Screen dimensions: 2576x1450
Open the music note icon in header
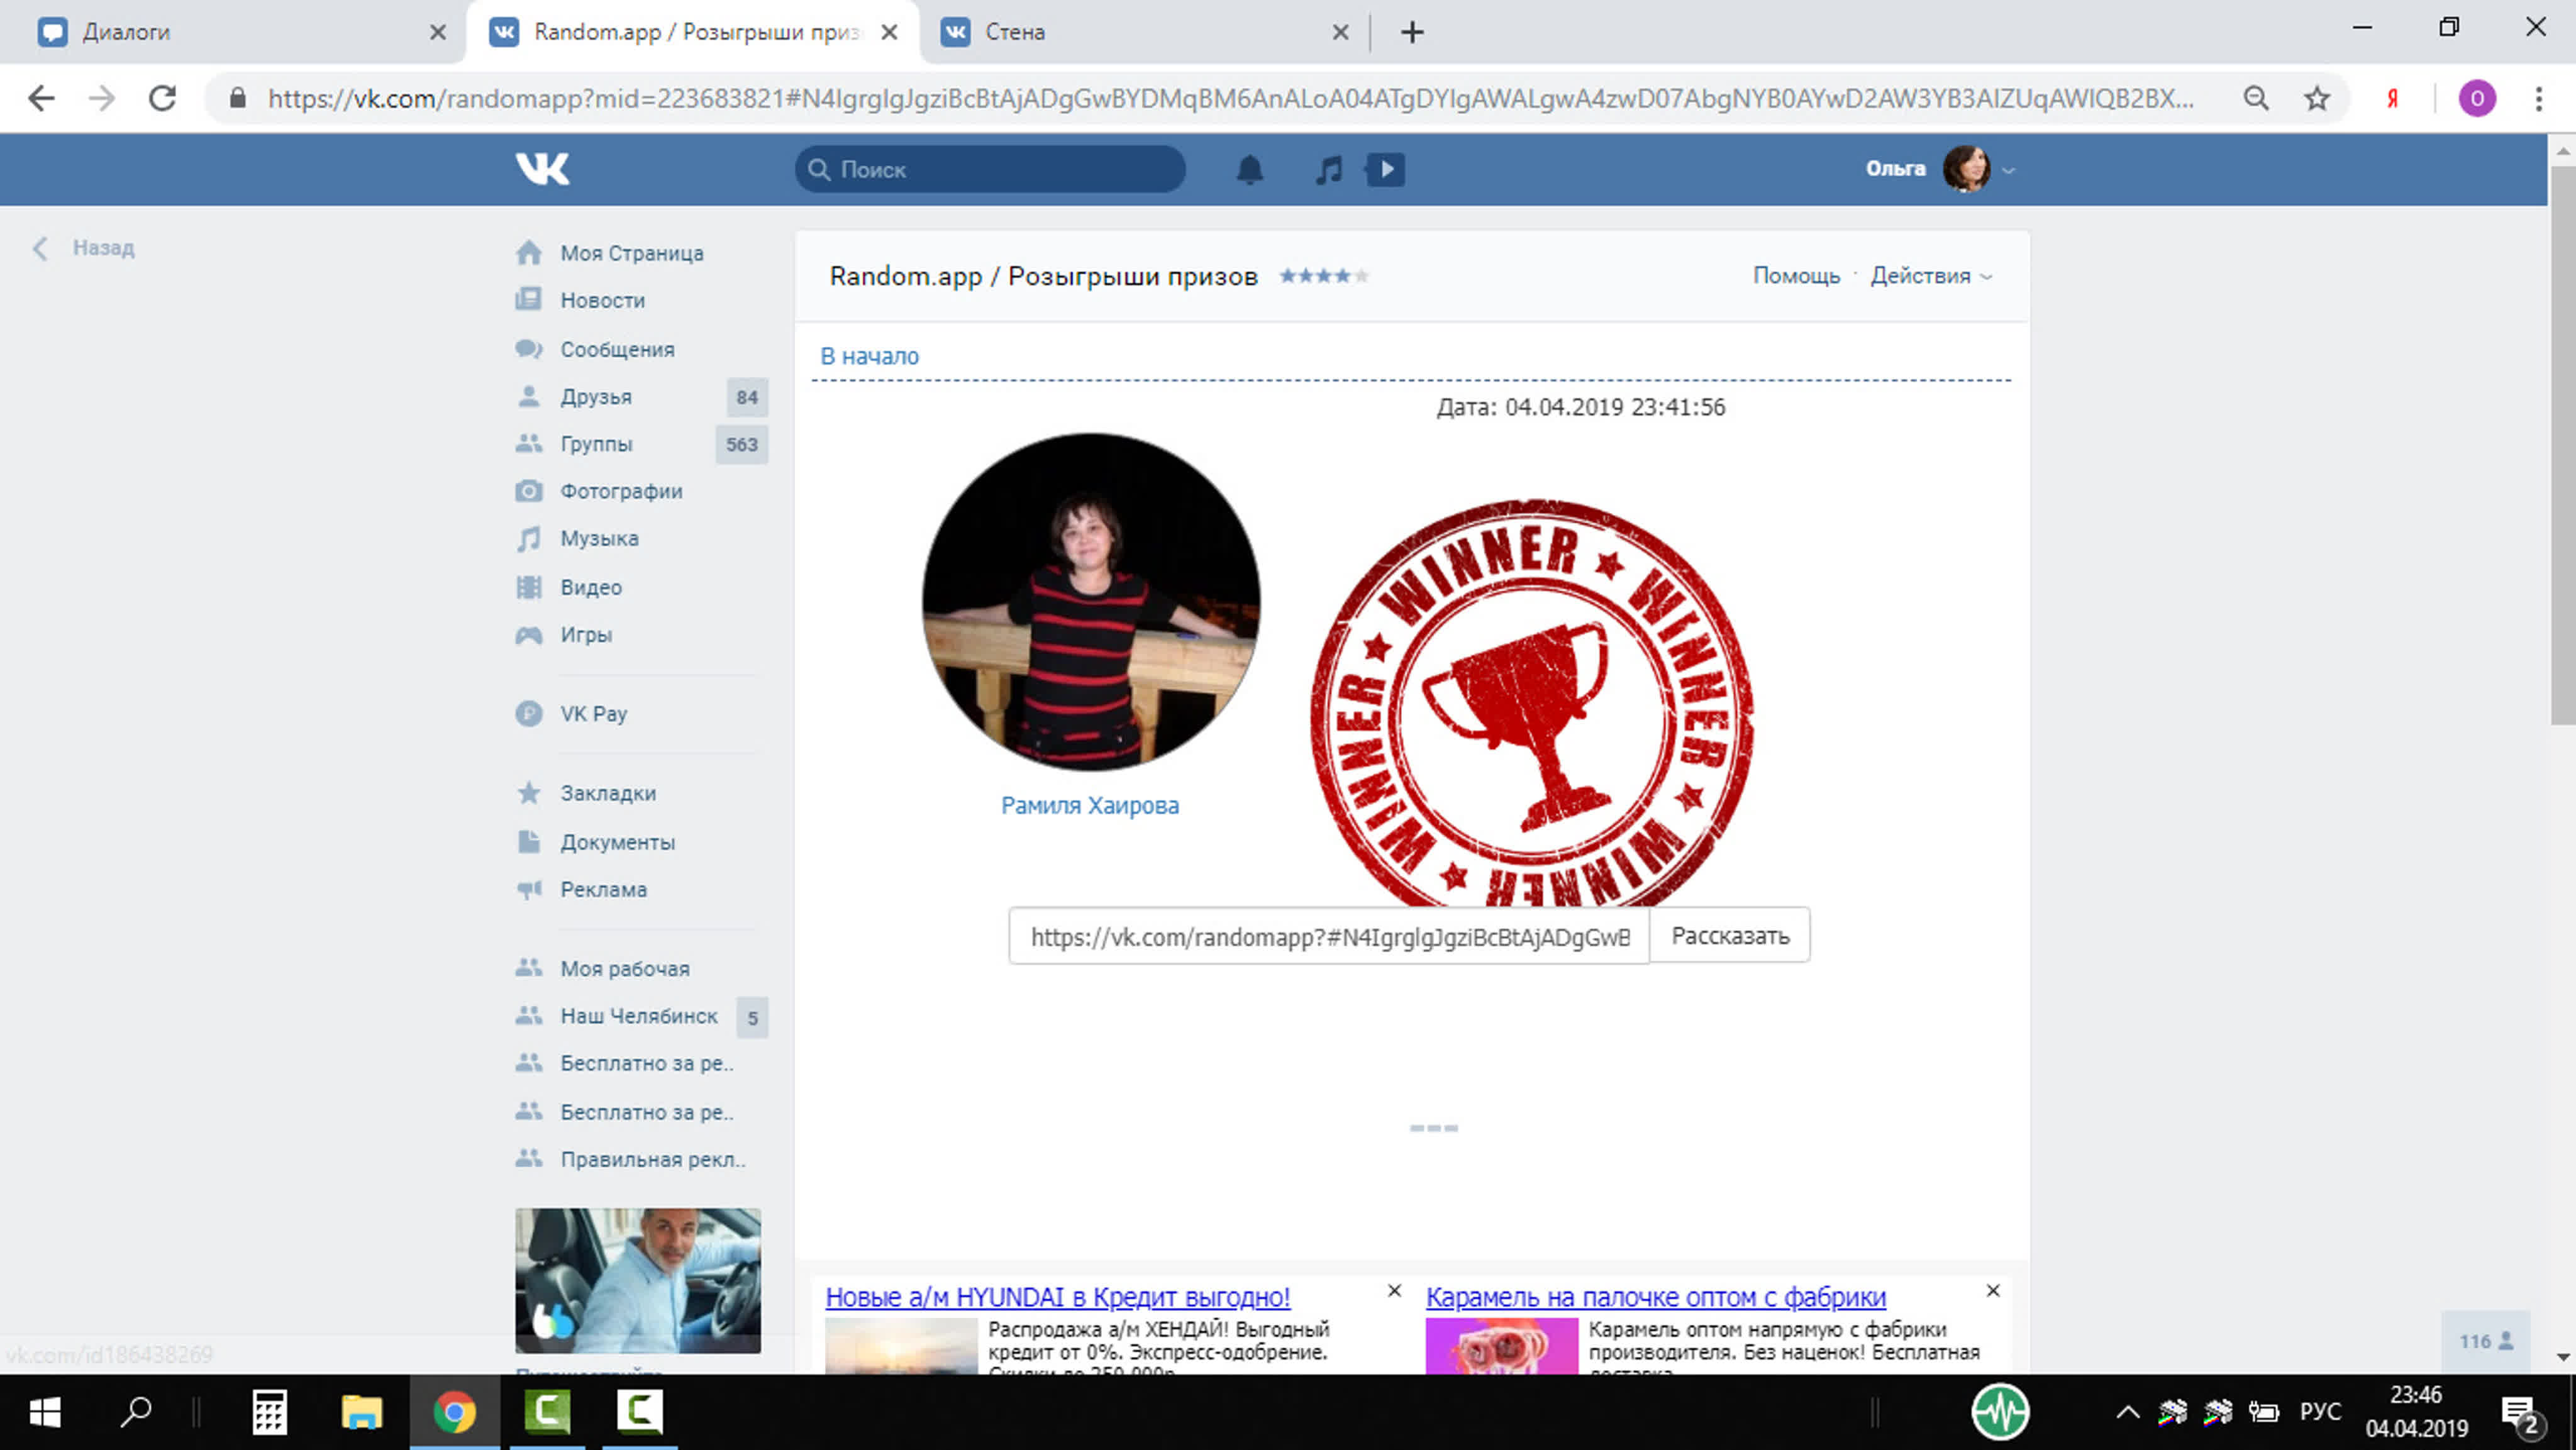pyautogui.click(x=1328, y=170)
